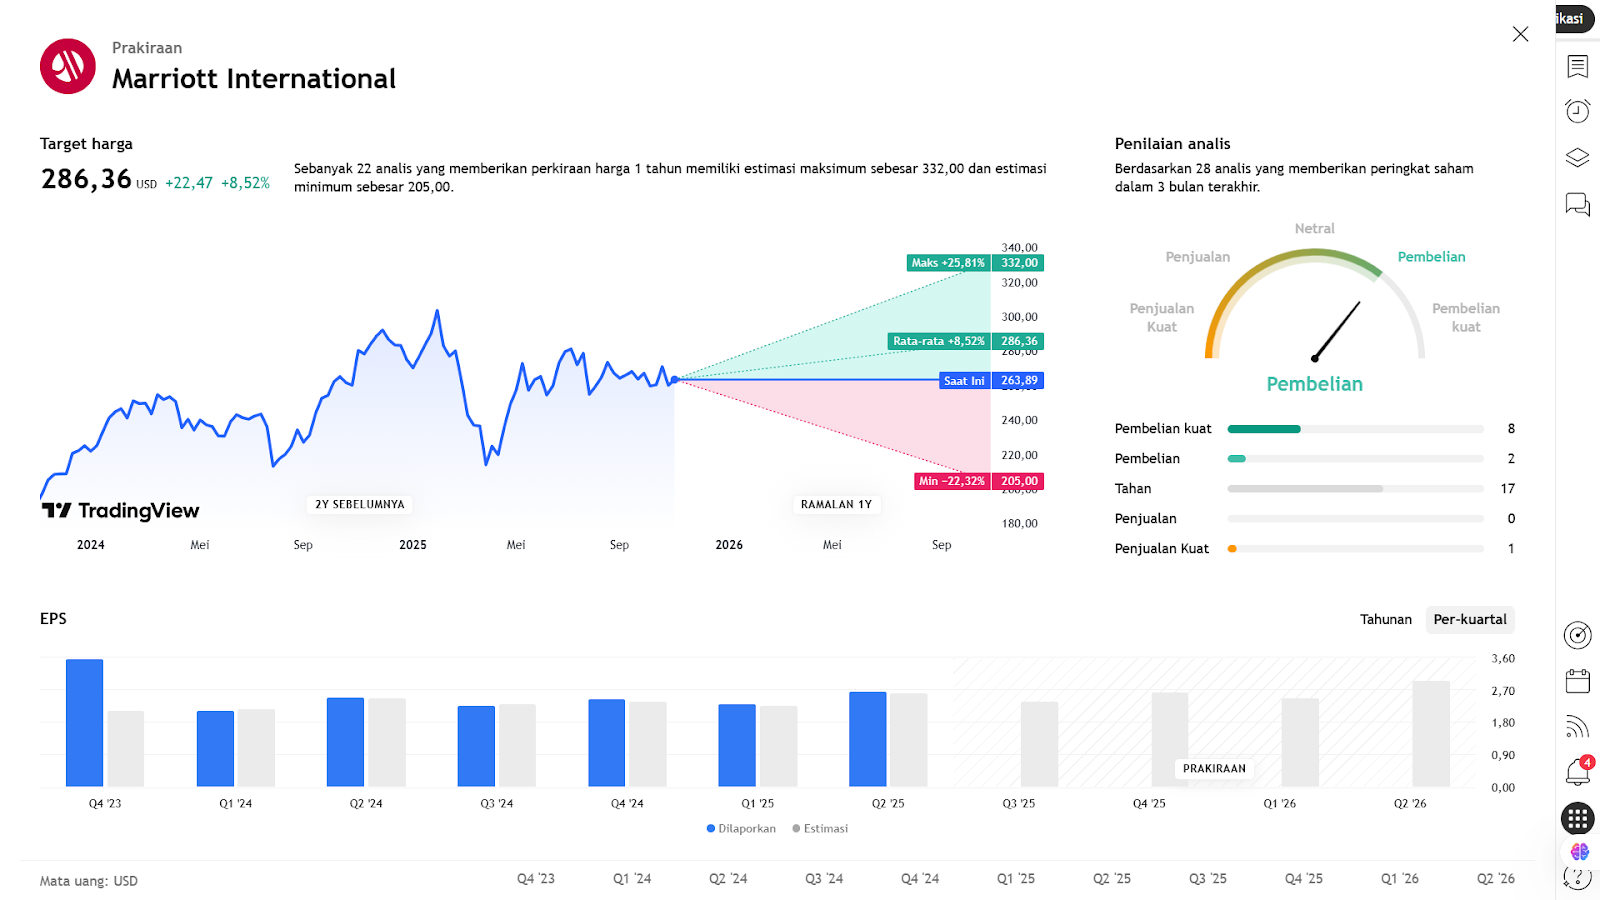This screenshot has width=1600, height=900.
Task: Open the watchlist and news panel icon
Action: (x=1577, y=66)
